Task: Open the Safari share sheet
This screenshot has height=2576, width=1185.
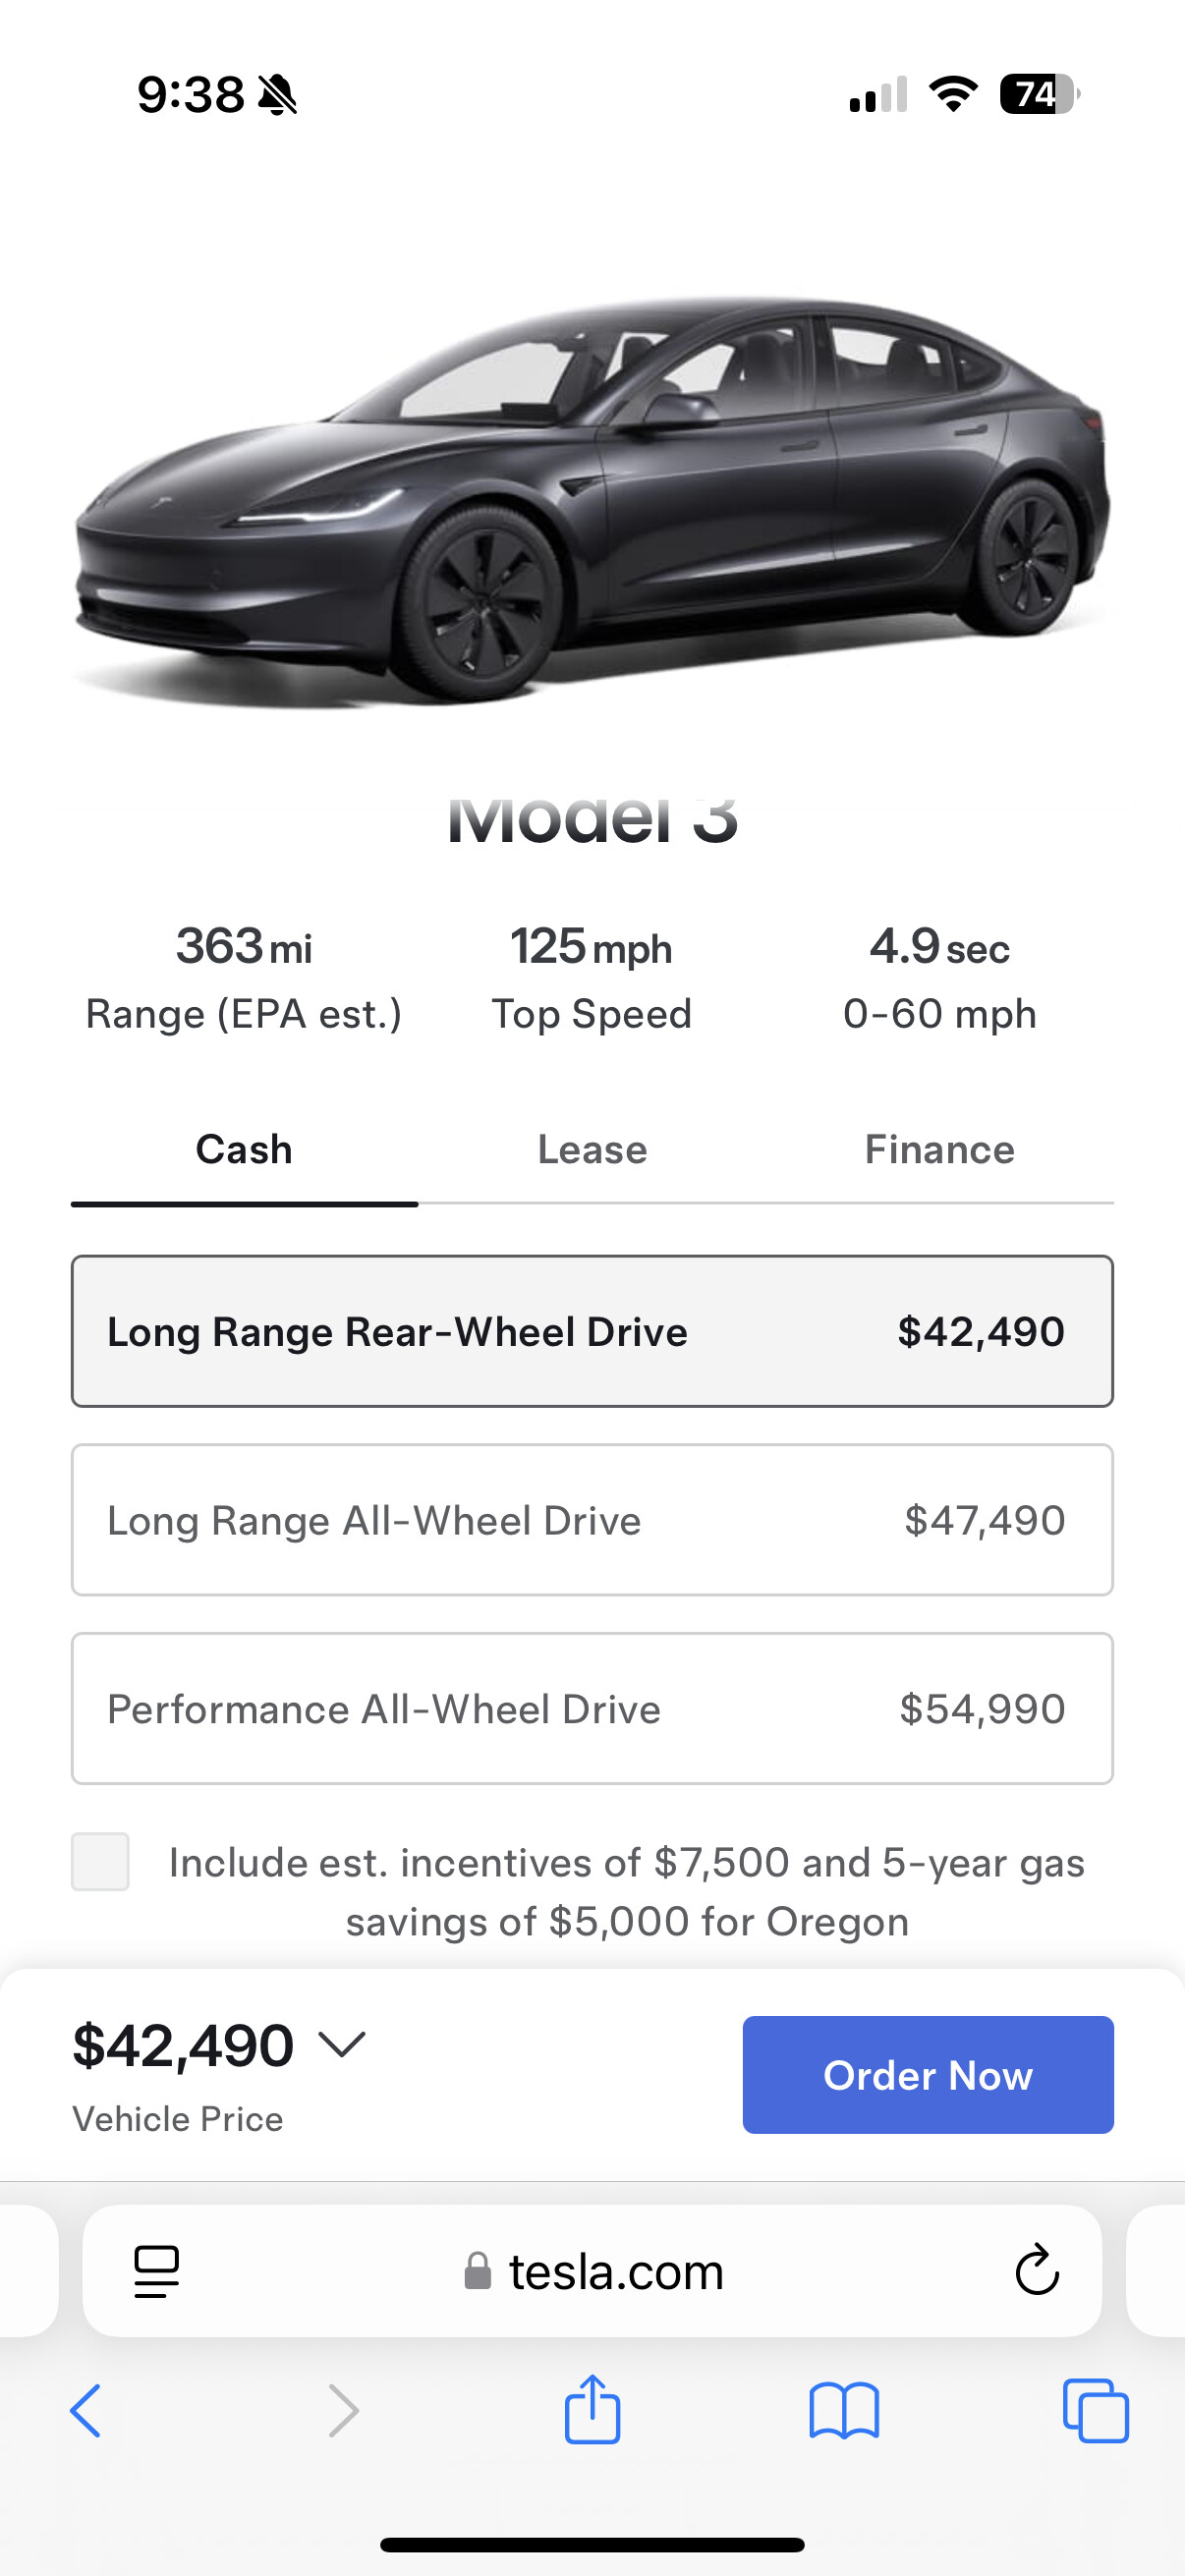Action: [x=592, y=2410]
